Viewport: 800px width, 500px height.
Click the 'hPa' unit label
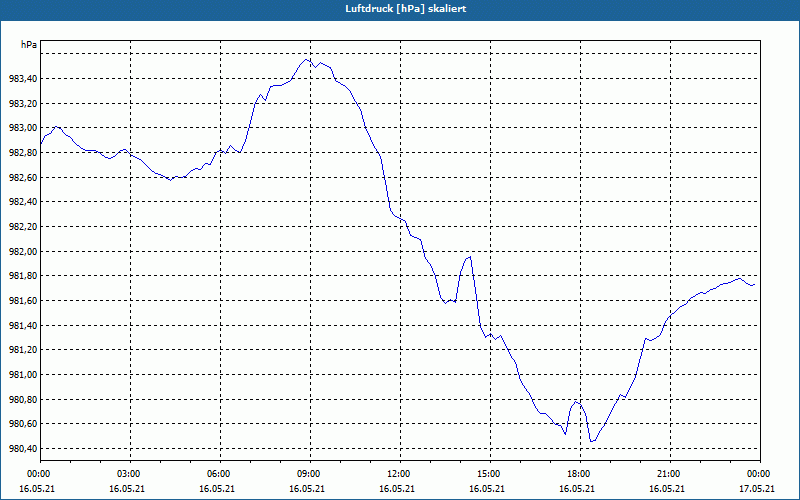point(29,45)
